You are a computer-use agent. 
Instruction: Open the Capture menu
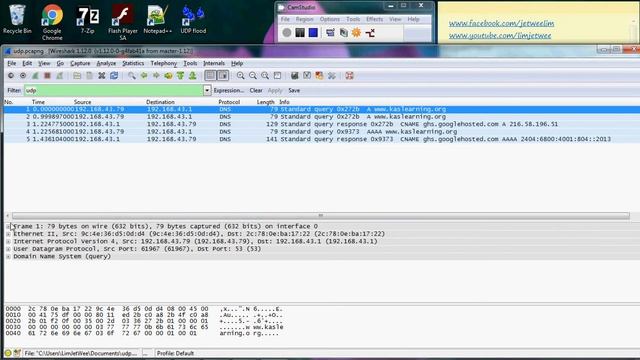coord(80,64)
